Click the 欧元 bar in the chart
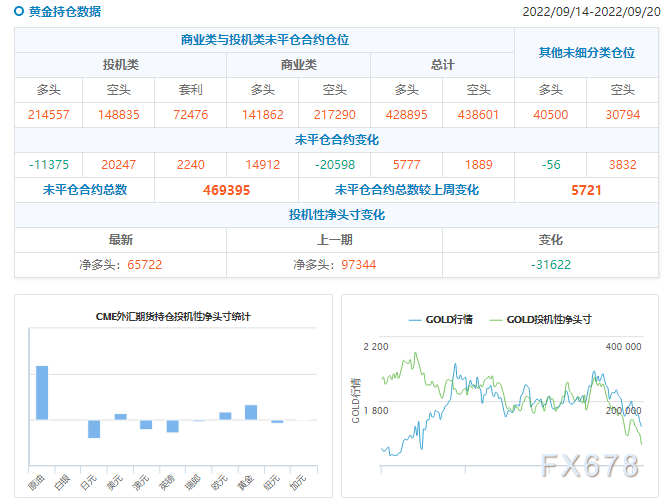 click(225, 416)
